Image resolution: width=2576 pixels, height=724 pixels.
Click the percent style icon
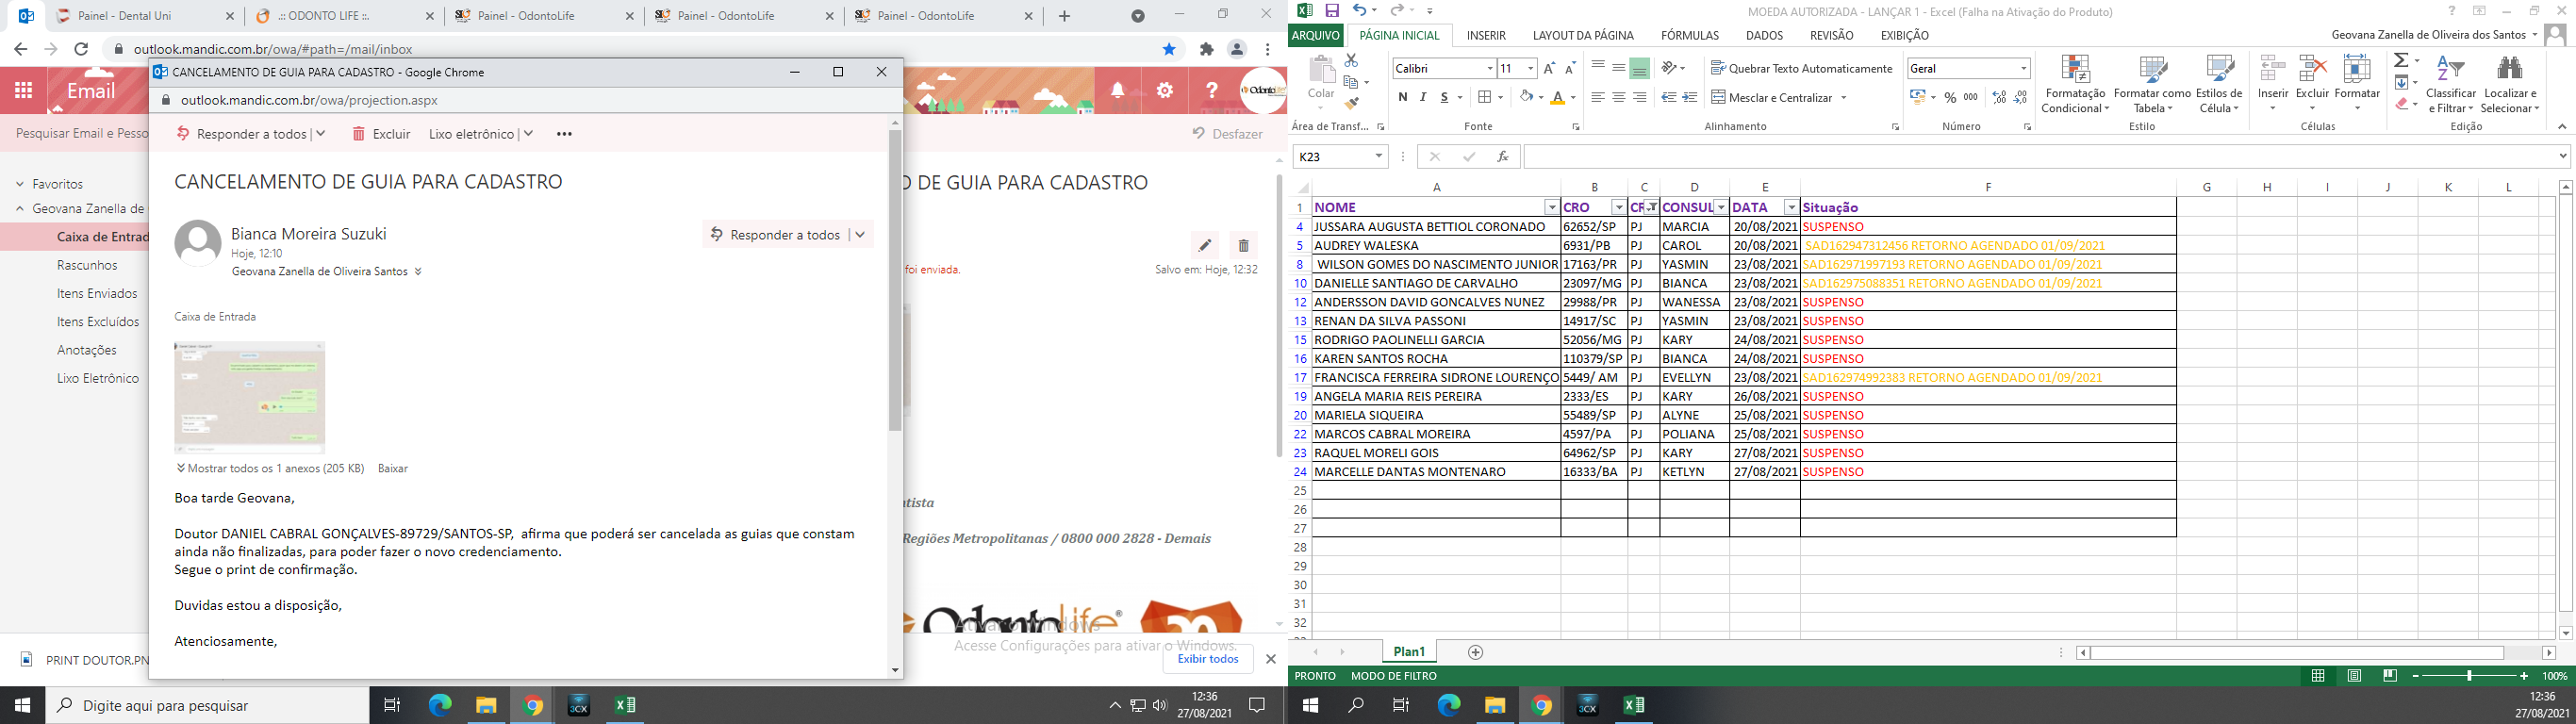(x=1950, y=98)
